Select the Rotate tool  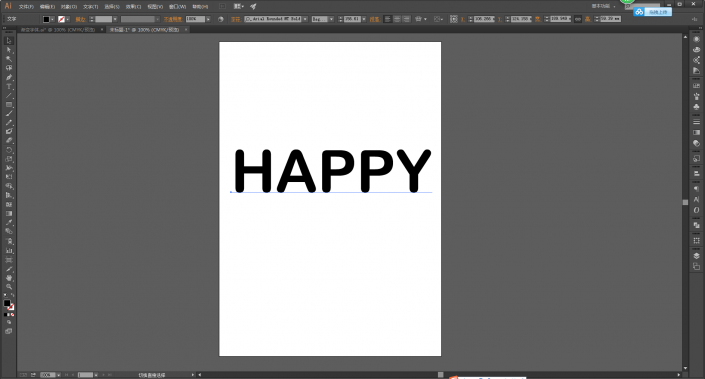tap(9, 150)
